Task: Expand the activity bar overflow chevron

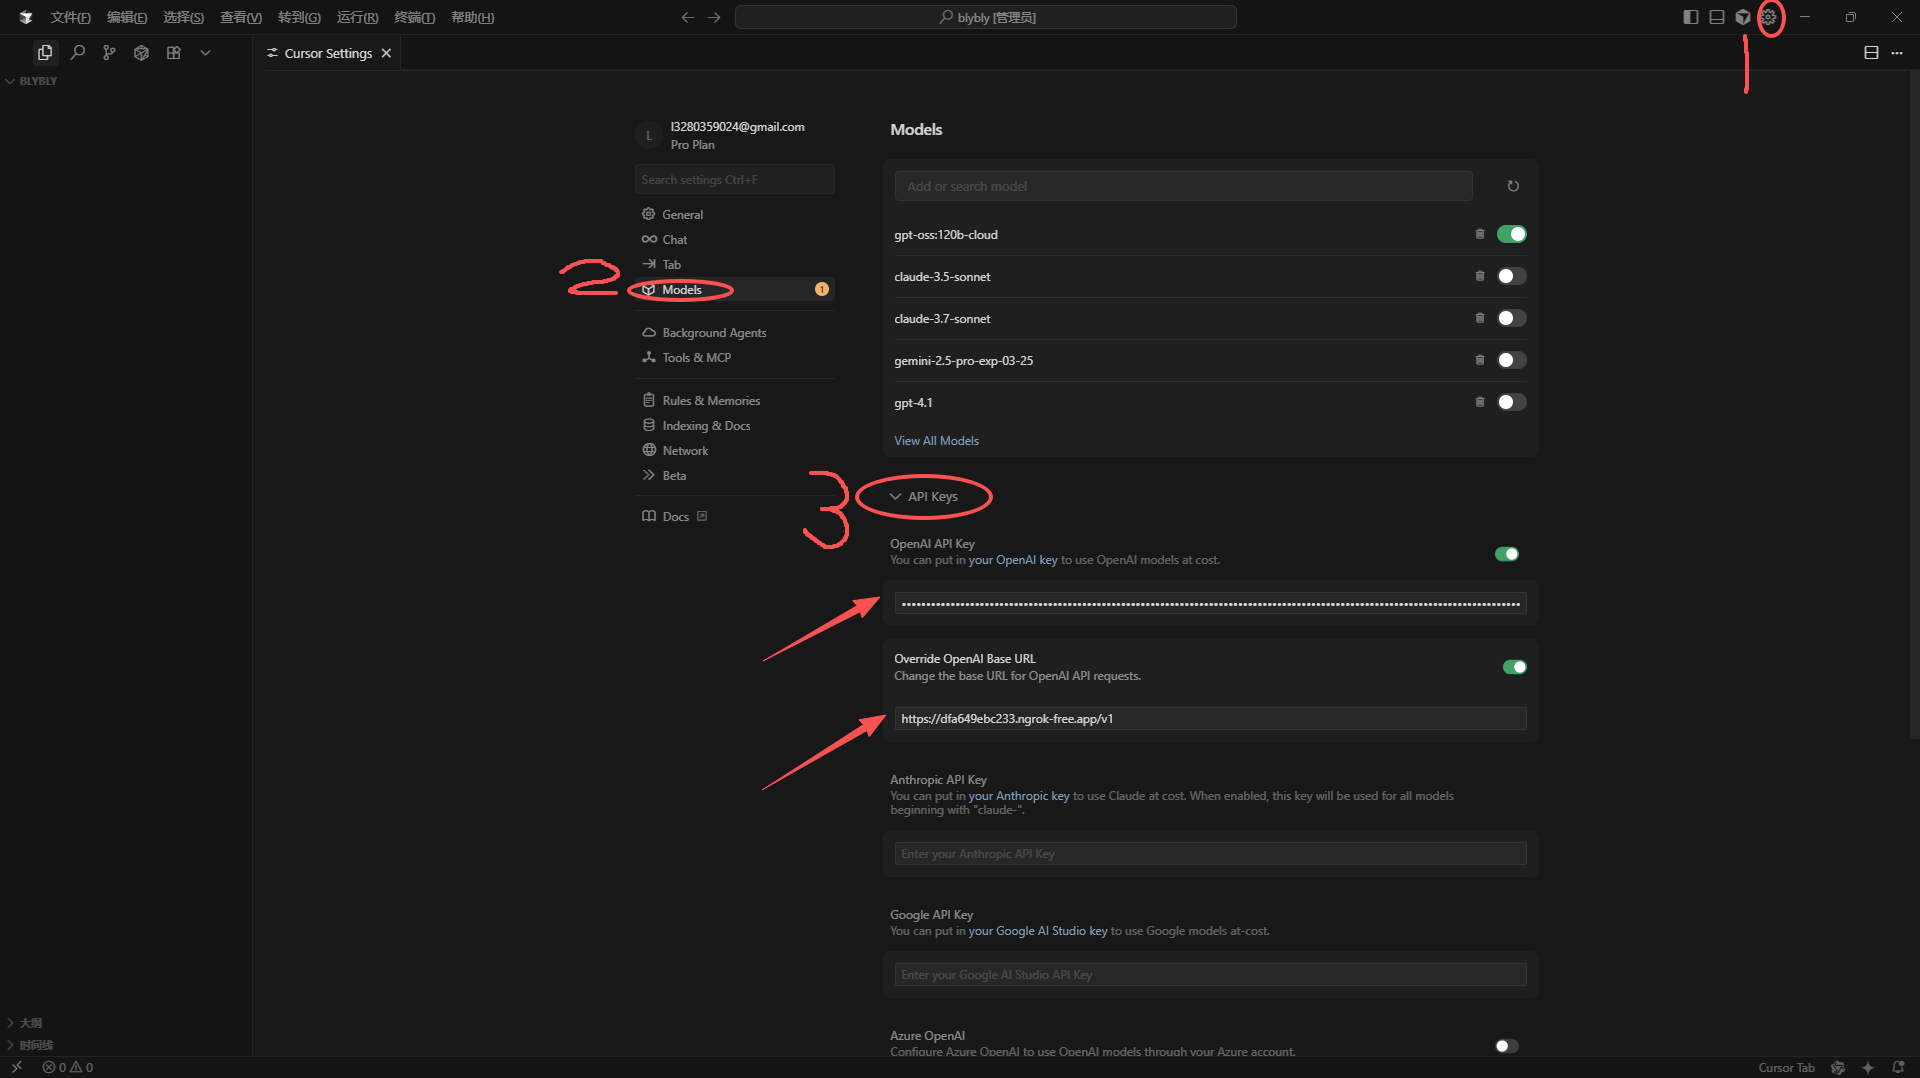Action: pos(205,53)
